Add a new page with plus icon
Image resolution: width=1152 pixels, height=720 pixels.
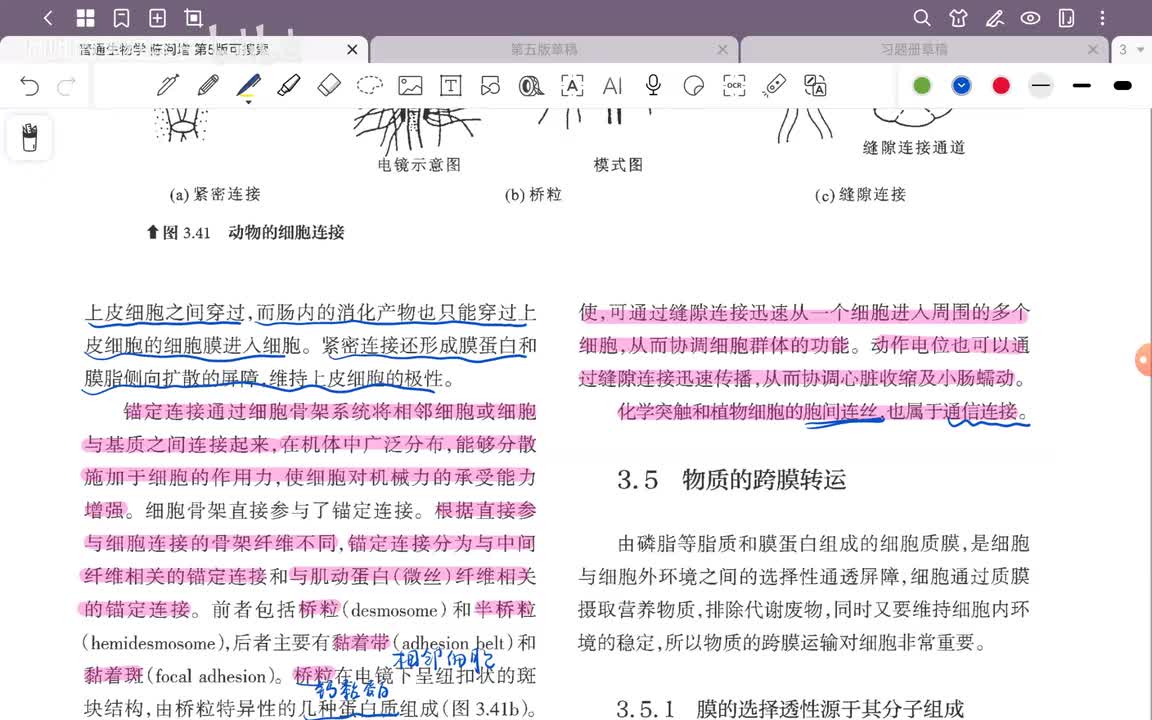[x=157, y=18]
